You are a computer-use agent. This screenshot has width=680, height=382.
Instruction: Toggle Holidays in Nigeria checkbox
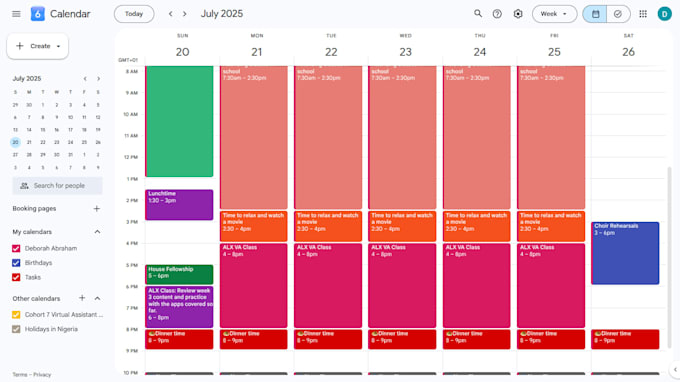tap(16, 329)
